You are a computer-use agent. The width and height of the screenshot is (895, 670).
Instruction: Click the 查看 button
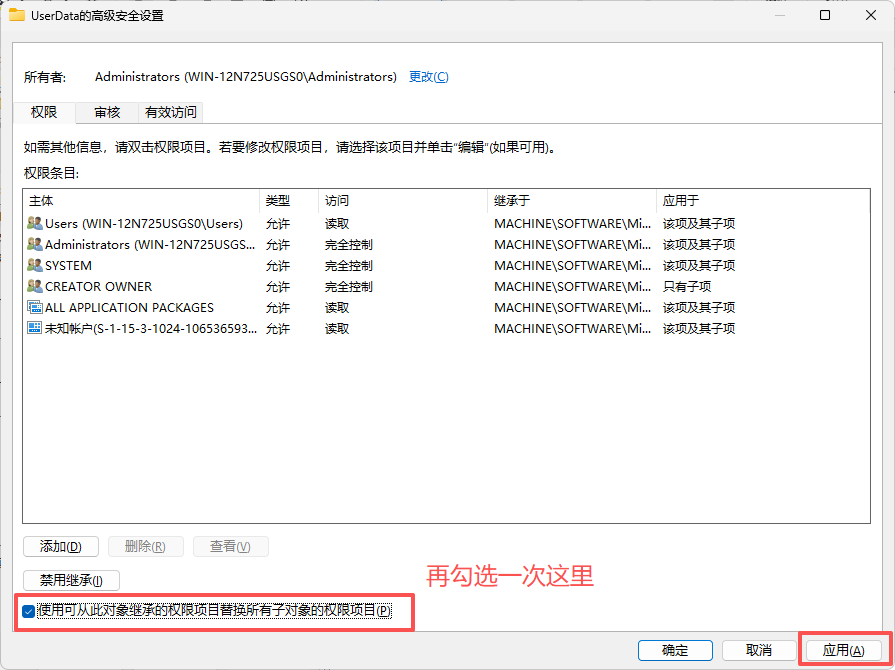tap(230, 546)
